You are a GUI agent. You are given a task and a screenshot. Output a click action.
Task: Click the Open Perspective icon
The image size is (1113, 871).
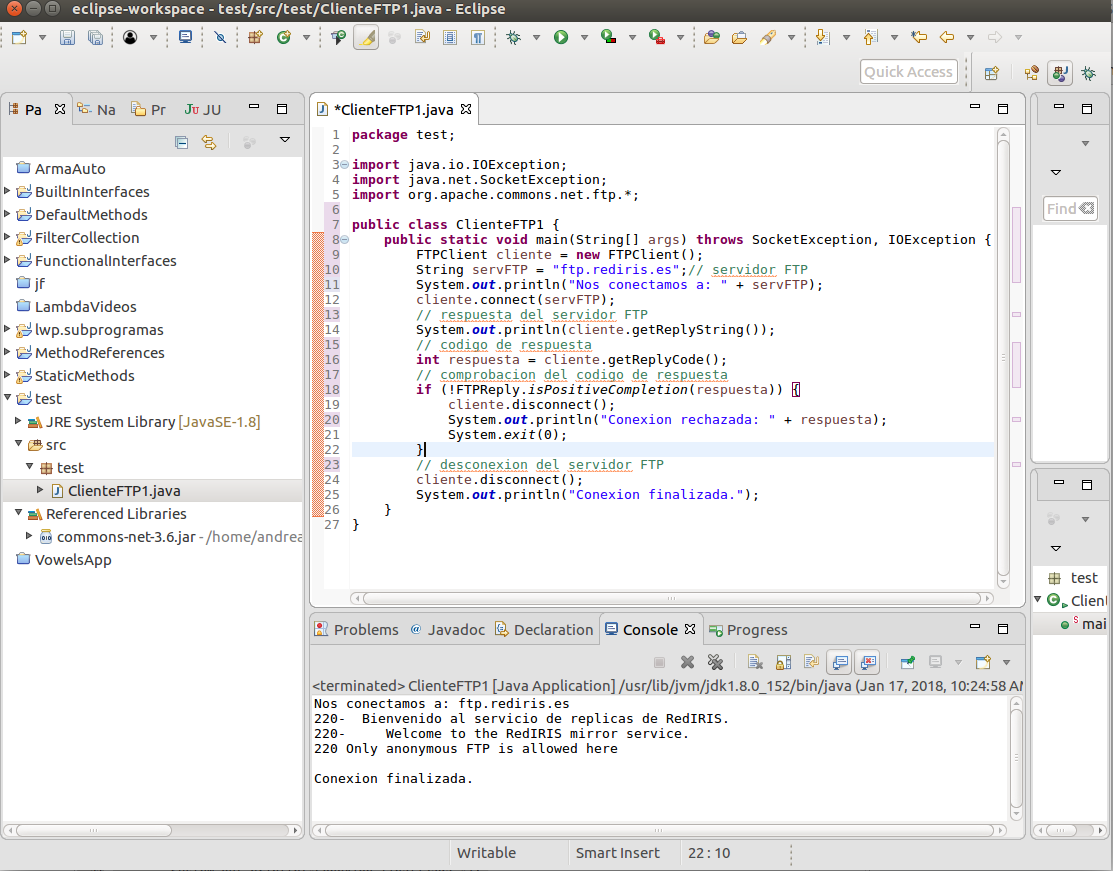pyautogui.click(x=992, y=72)
